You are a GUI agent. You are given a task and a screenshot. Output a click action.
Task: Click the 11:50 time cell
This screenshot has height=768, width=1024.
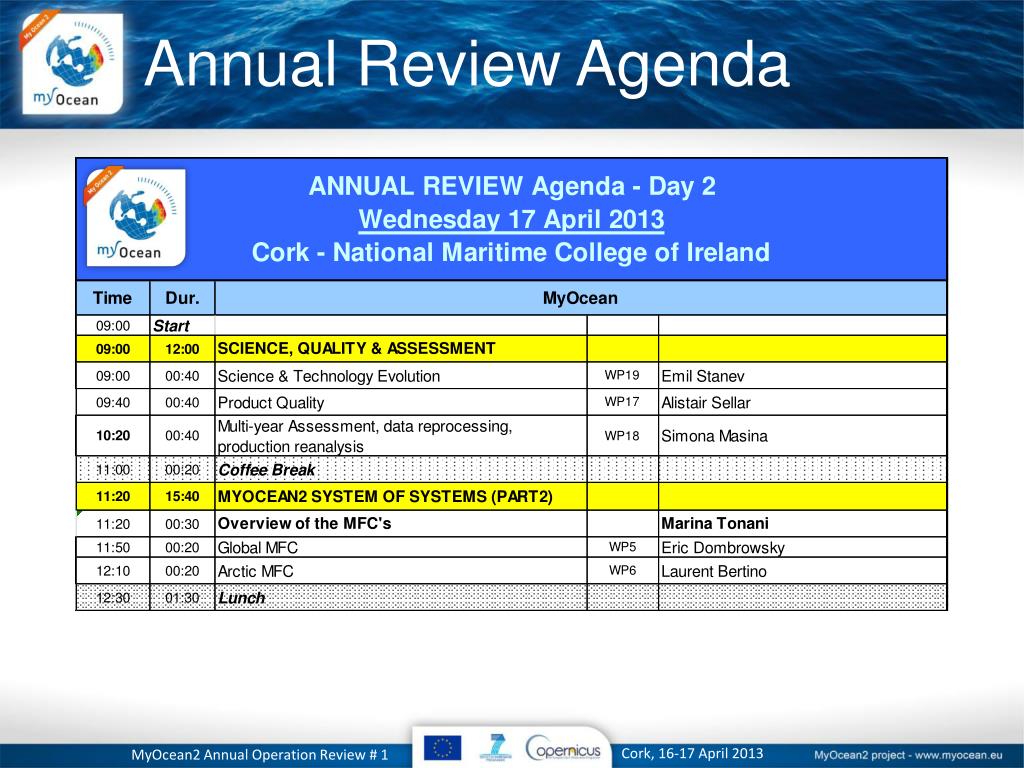pos(113,547)
